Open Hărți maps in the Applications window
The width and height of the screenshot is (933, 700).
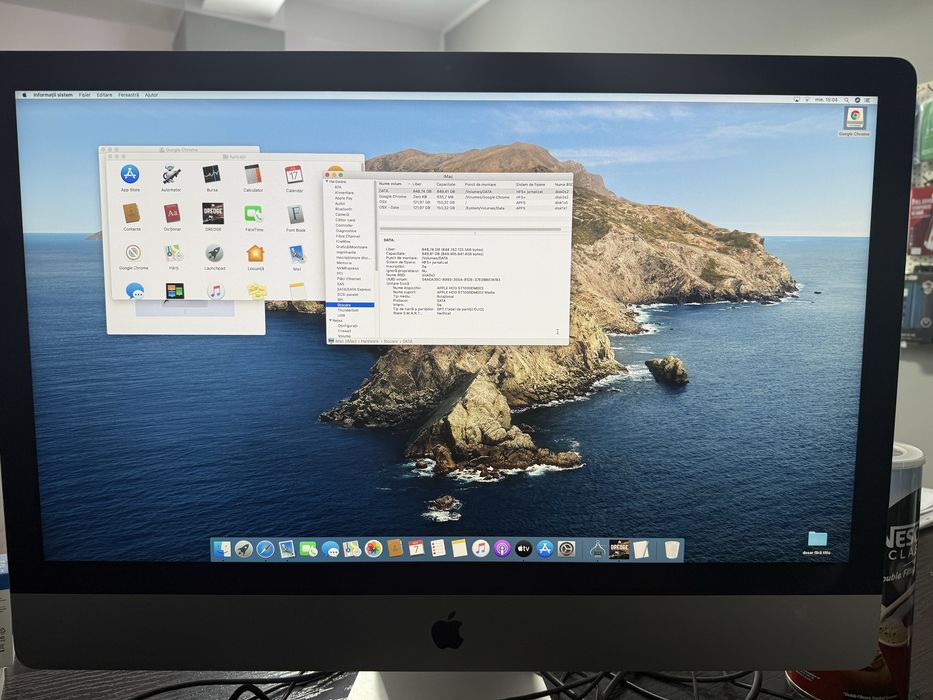tap(174, 253)
